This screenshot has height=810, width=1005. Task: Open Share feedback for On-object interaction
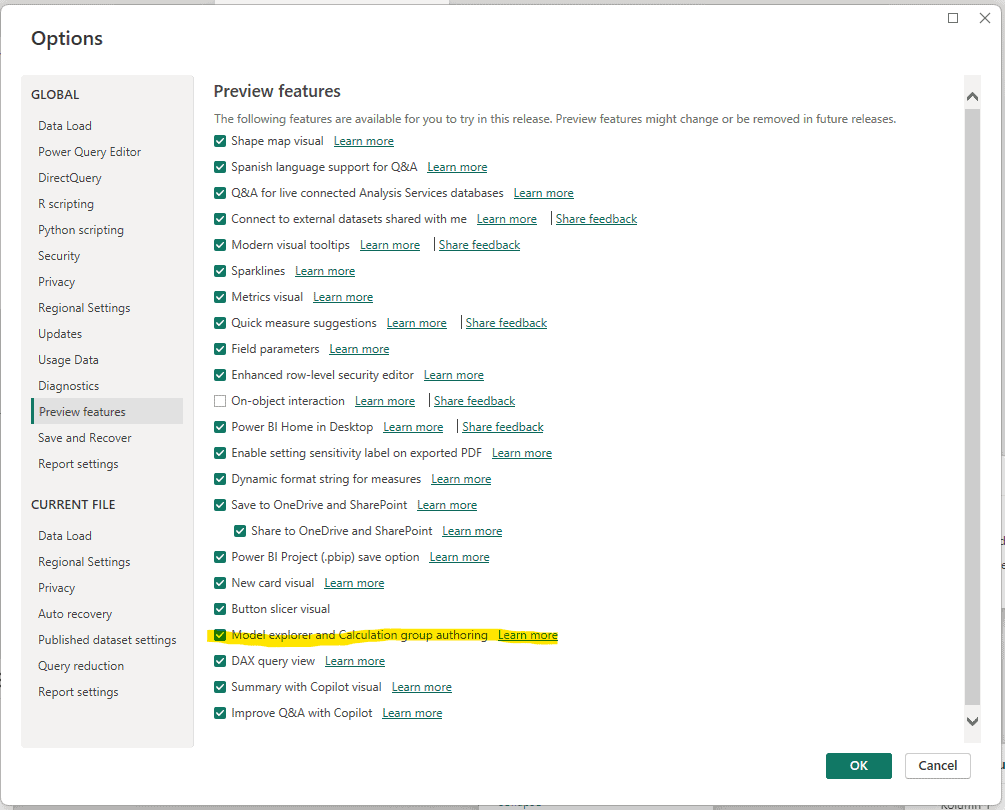click(474, 401)
